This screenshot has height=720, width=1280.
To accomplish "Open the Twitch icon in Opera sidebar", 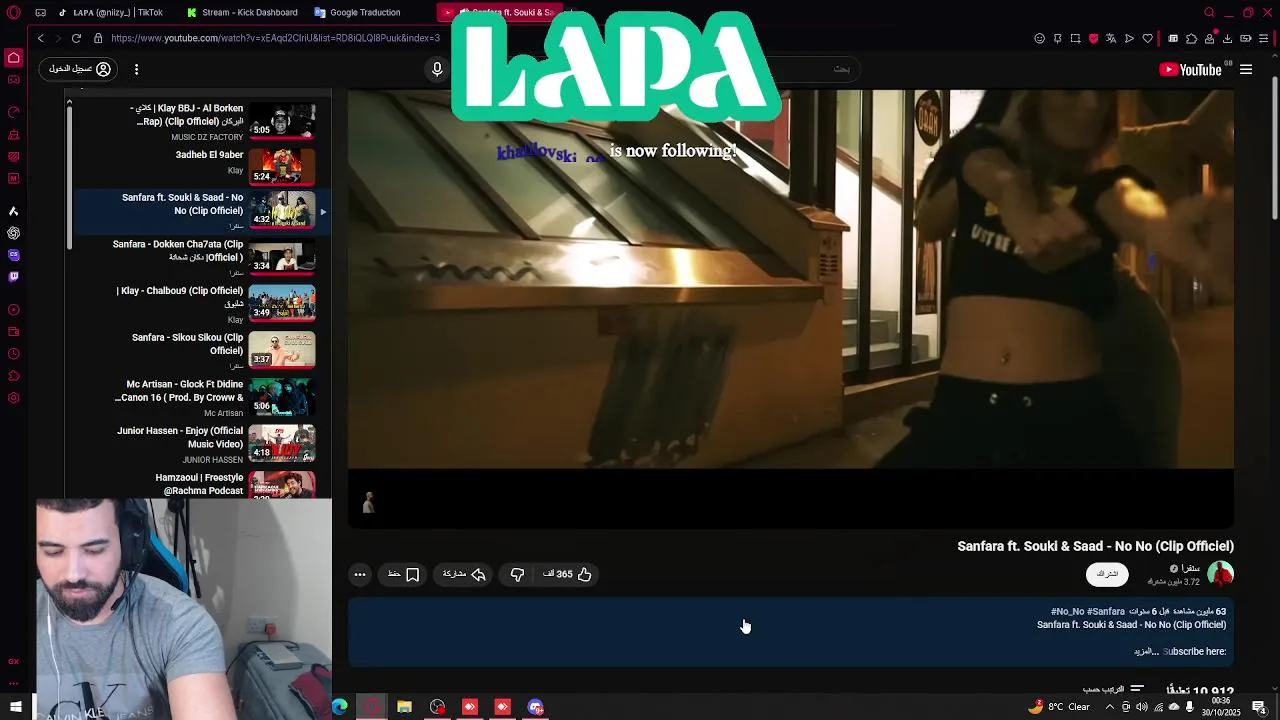I will 14,276.
